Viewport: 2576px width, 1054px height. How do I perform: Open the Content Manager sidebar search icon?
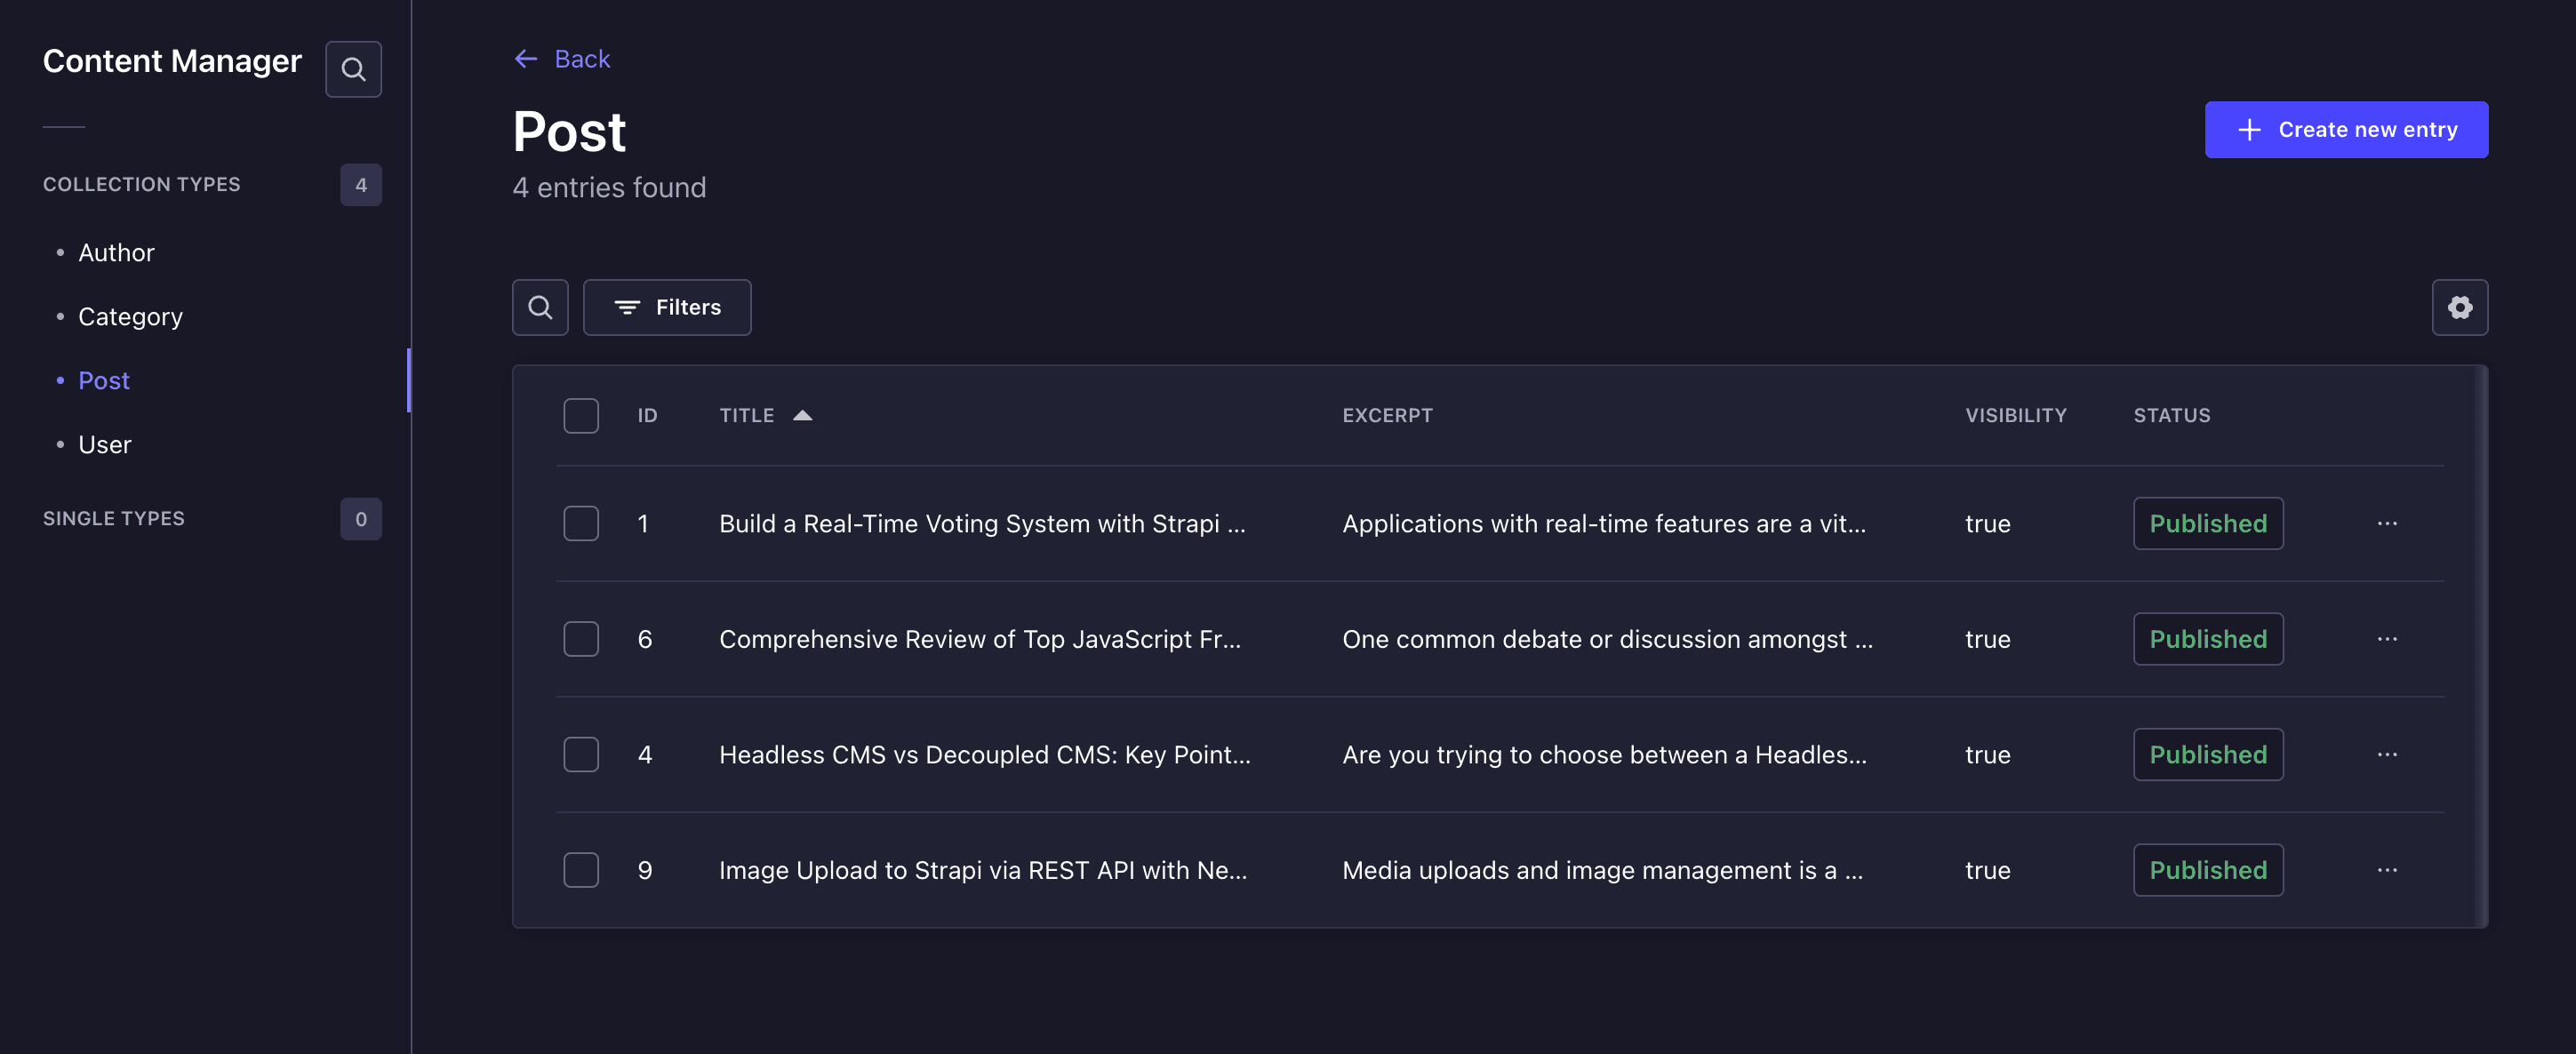pyautogui.click(x=353, y=69)
